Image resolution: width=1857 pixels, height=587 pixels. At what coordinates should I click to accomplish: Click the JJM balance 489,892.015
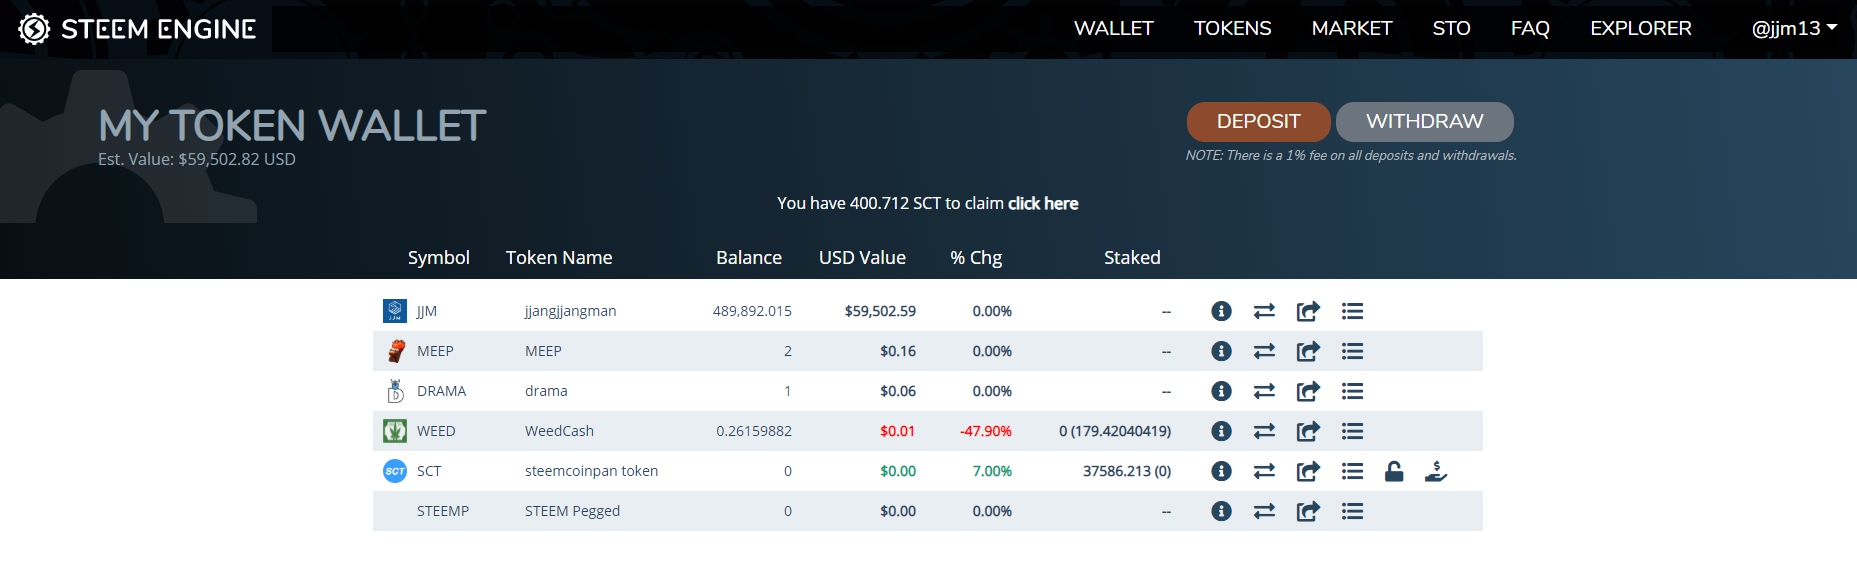pos(752,311)
